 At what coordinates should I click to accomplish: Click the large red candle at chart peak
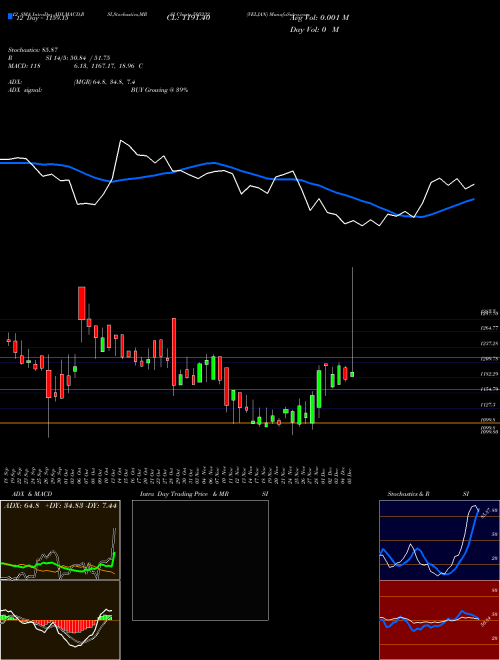pyautogui.click(x=82, y=303)
